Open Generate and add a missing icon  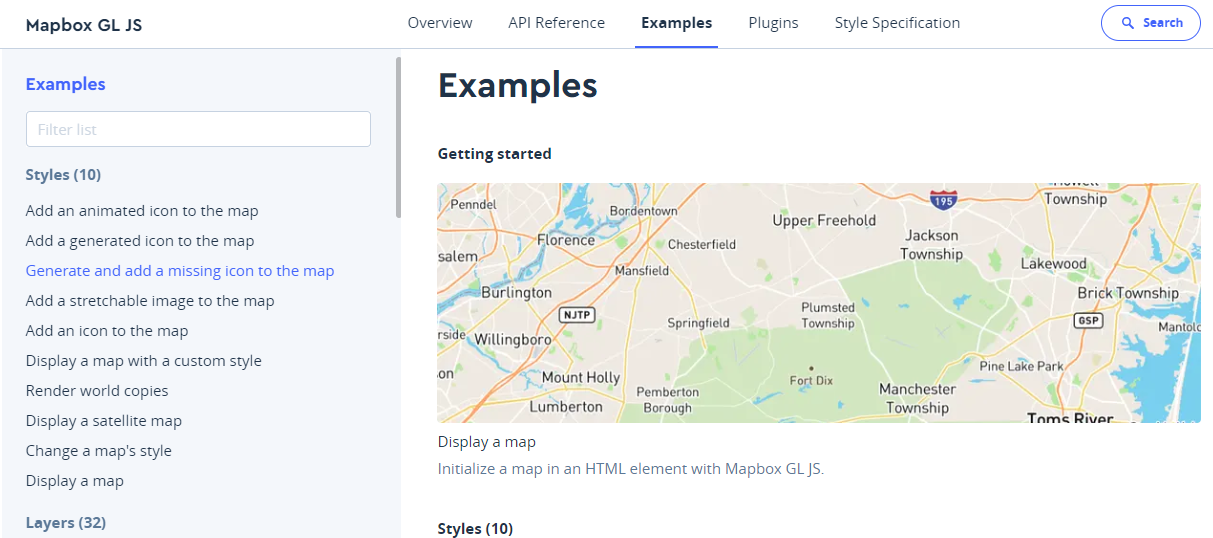pos(180,271)
